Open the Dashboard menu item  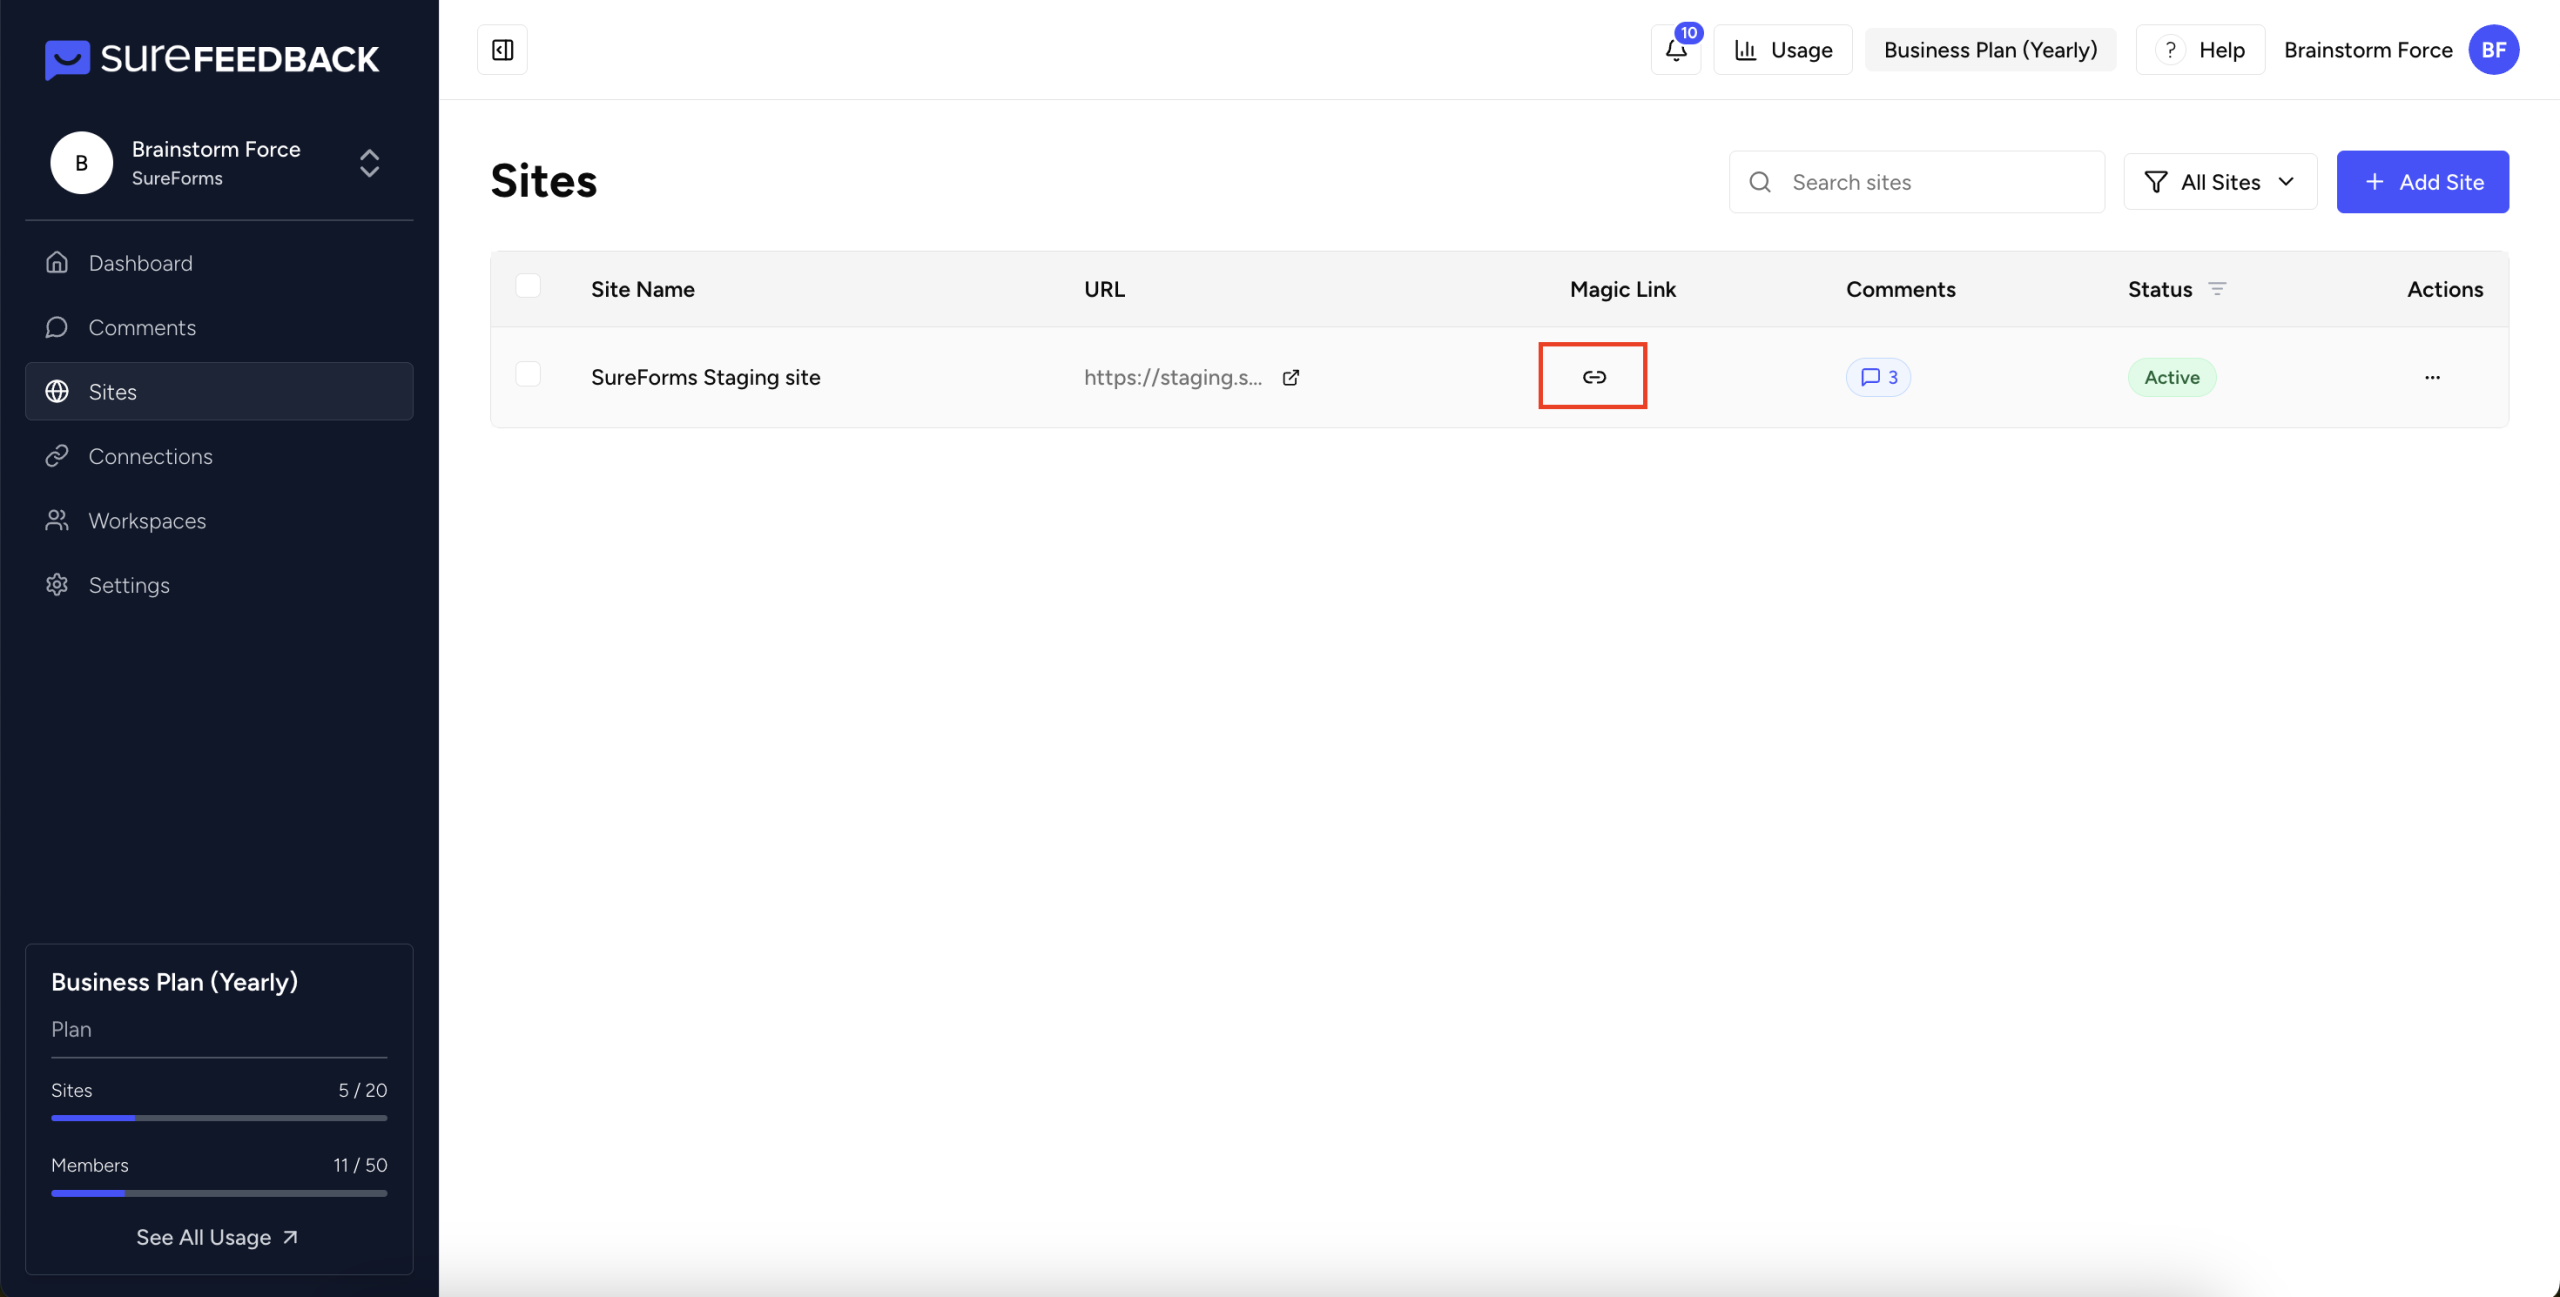point(140,263)
